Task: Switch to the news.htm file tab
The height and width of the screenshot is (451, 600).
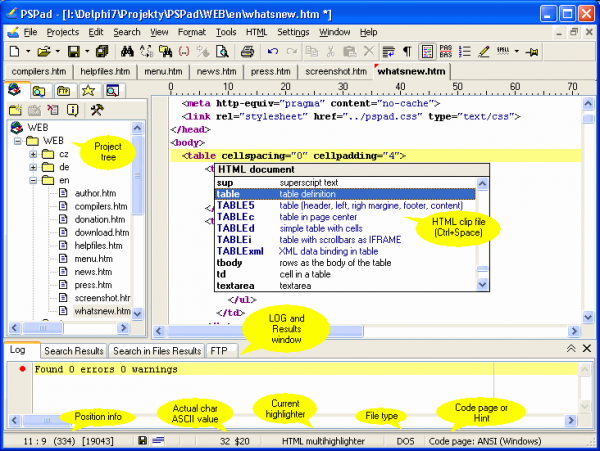Action: click(217, 72)
